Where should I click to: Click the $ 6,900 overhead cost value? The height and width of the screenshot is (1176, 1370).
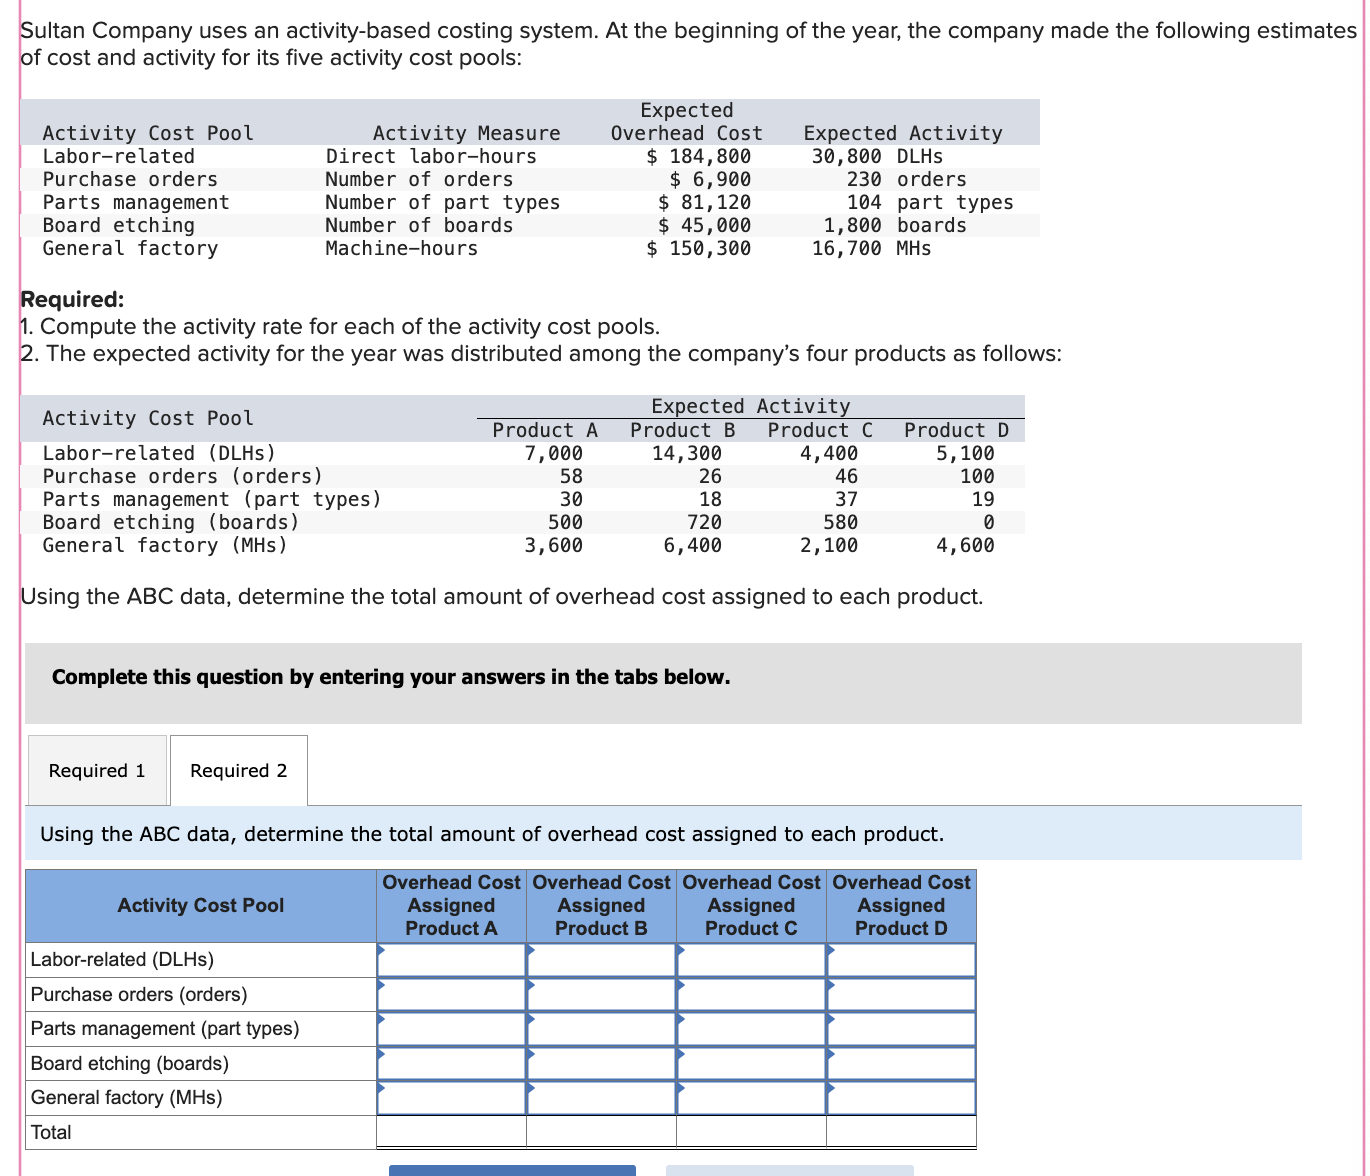[710, 179]
